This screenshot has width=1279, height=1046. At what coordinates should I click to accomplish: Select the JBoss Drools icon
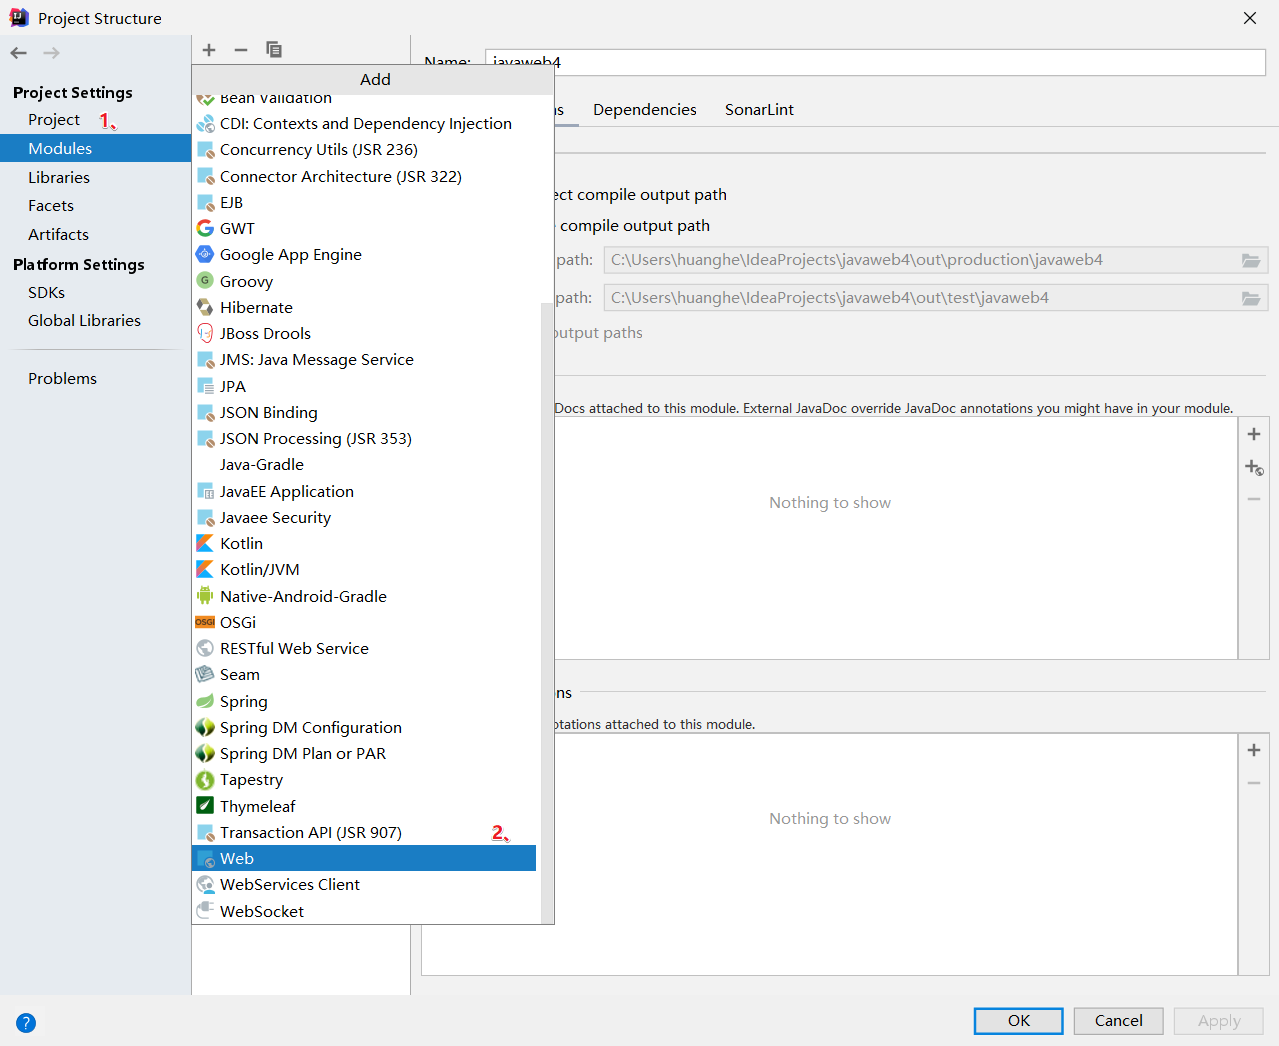(205, 333)
